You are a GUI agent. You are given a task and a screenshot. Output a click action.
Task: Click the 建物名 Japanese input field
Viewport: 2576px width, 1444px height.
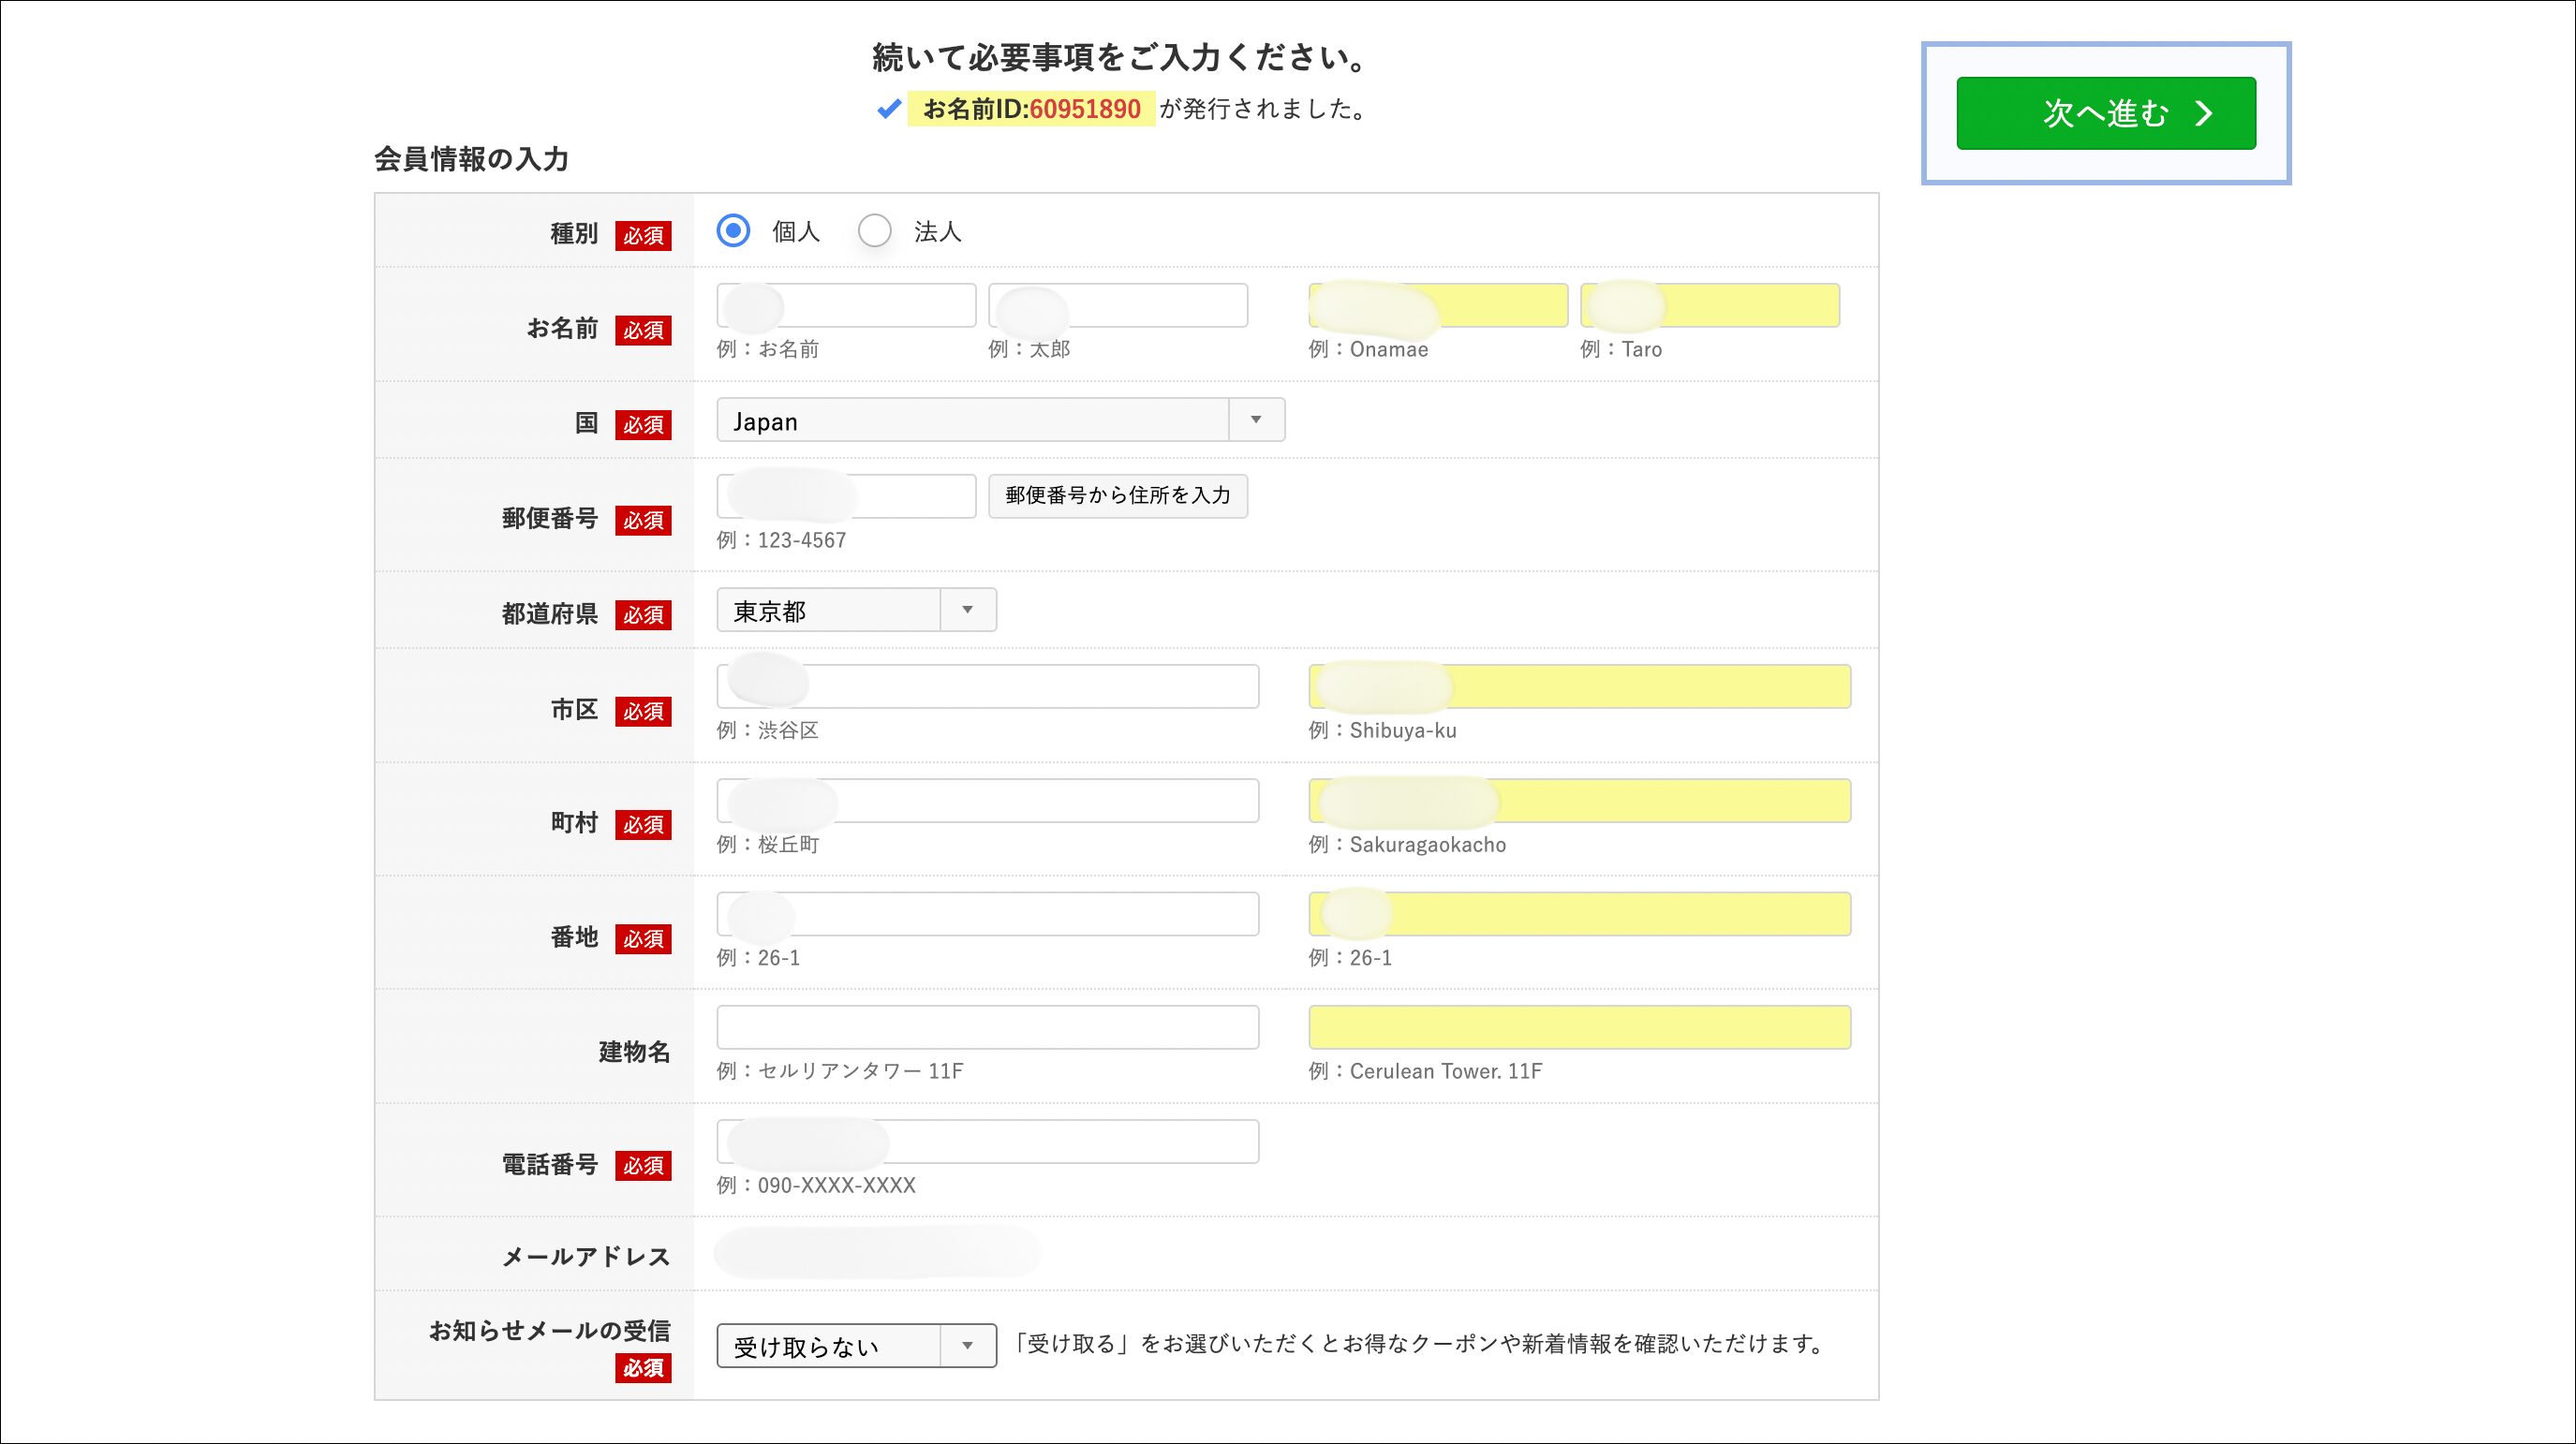click(987, 1027)
